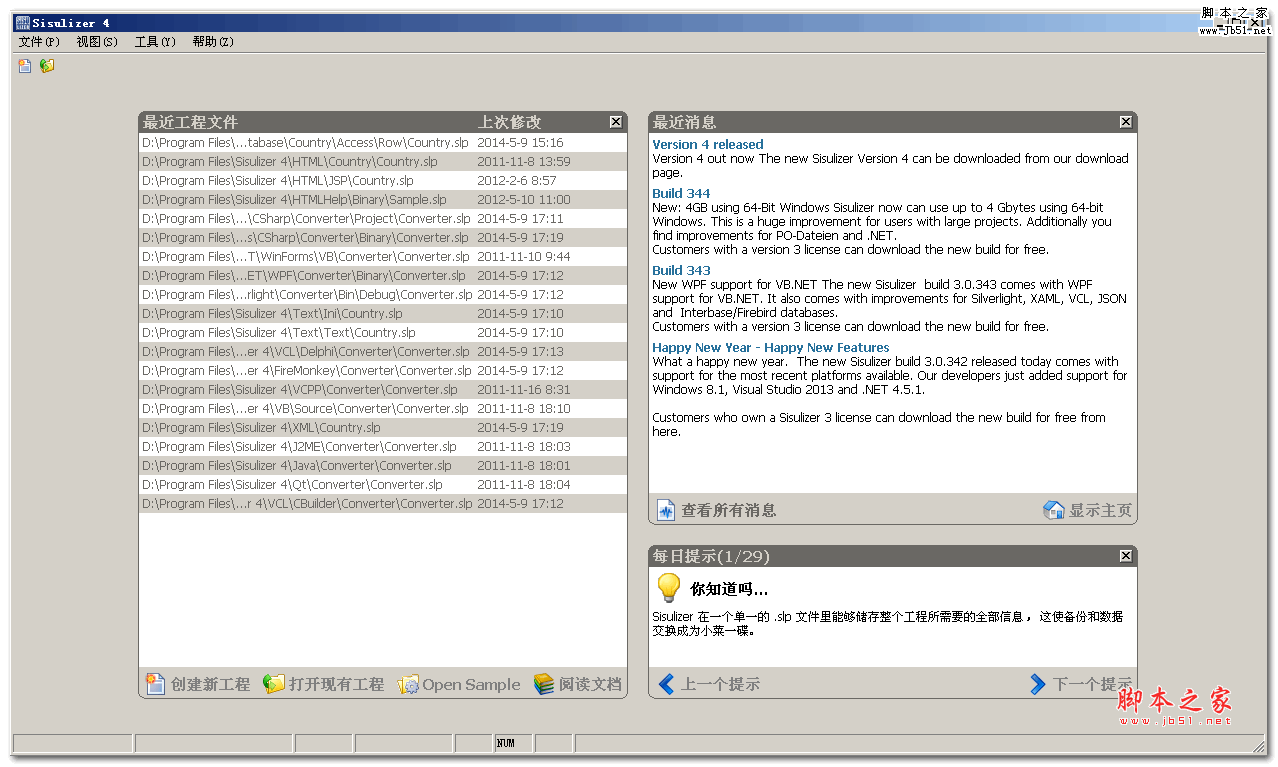Open the 文件(F) menu
Viewport: 1278px width, 767px height.
39,42
